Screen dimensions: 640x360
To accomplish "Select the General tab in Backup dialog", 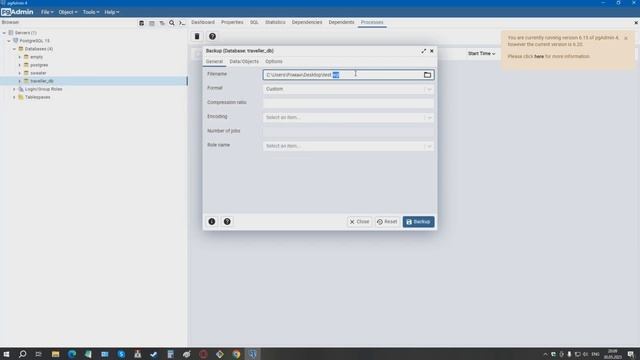I will pos(214,62).
